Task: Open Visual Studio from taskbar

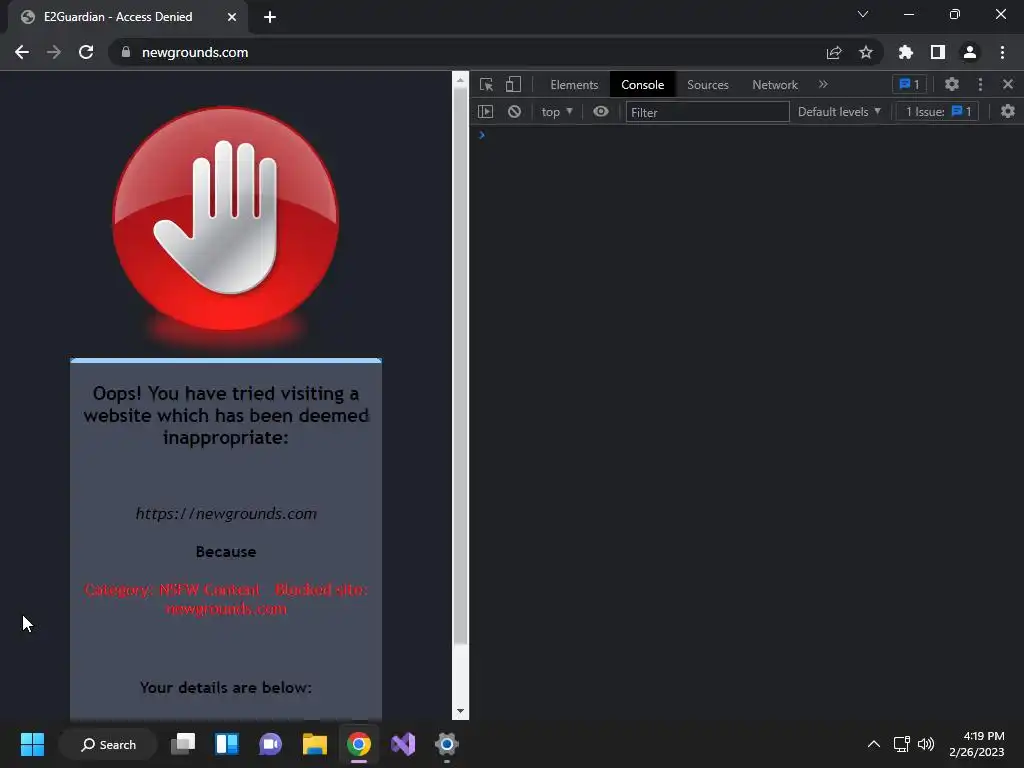Action: click(x=403, y=744)
